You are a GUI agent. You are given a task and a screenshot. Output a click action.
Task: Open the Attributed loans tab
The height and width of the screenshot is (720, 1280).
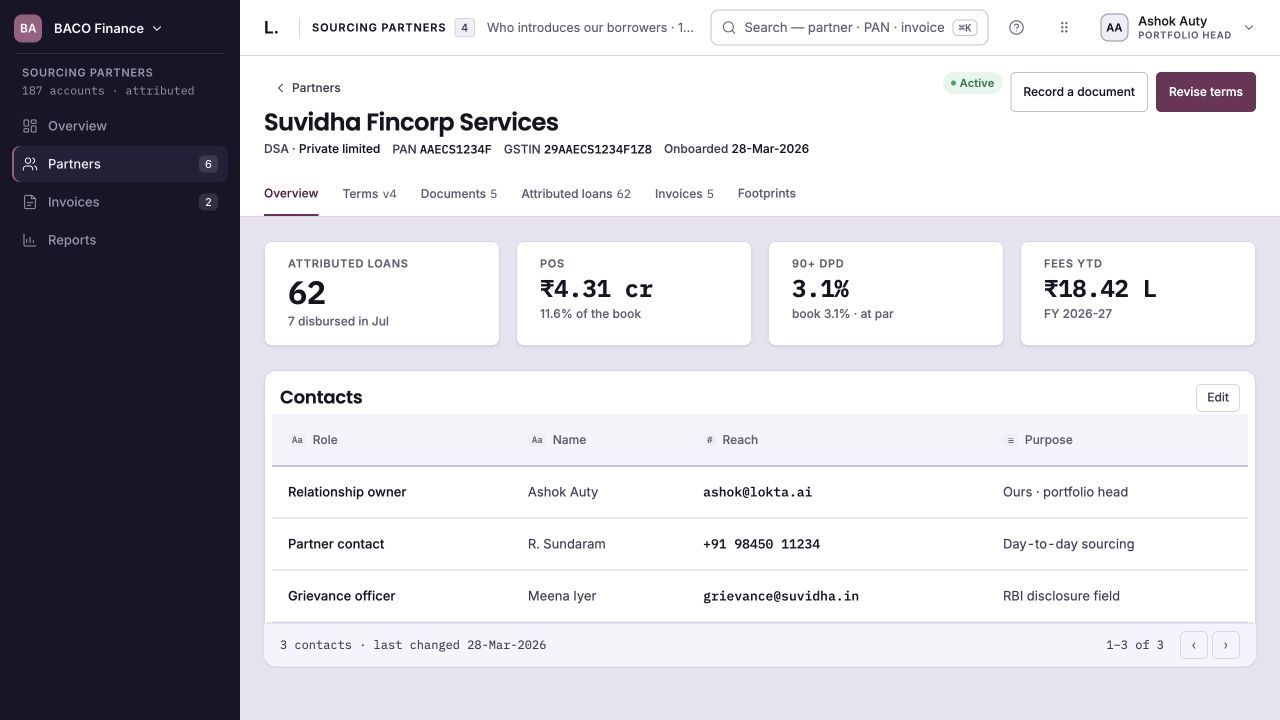click(576, 194)
